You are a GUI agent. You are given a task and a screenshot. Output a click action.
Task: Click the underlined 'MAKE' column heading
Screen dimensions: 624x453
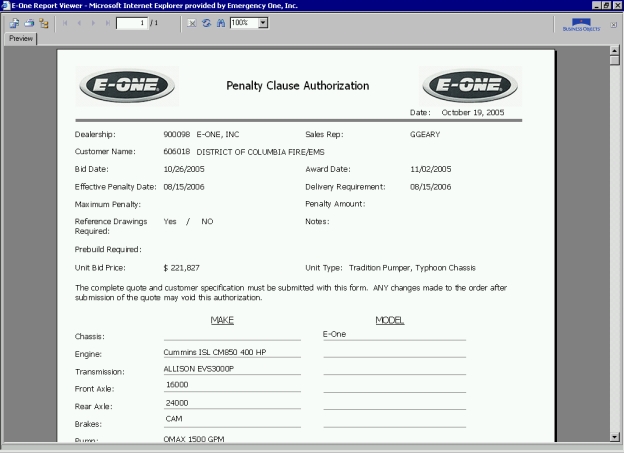coord(222,320)
